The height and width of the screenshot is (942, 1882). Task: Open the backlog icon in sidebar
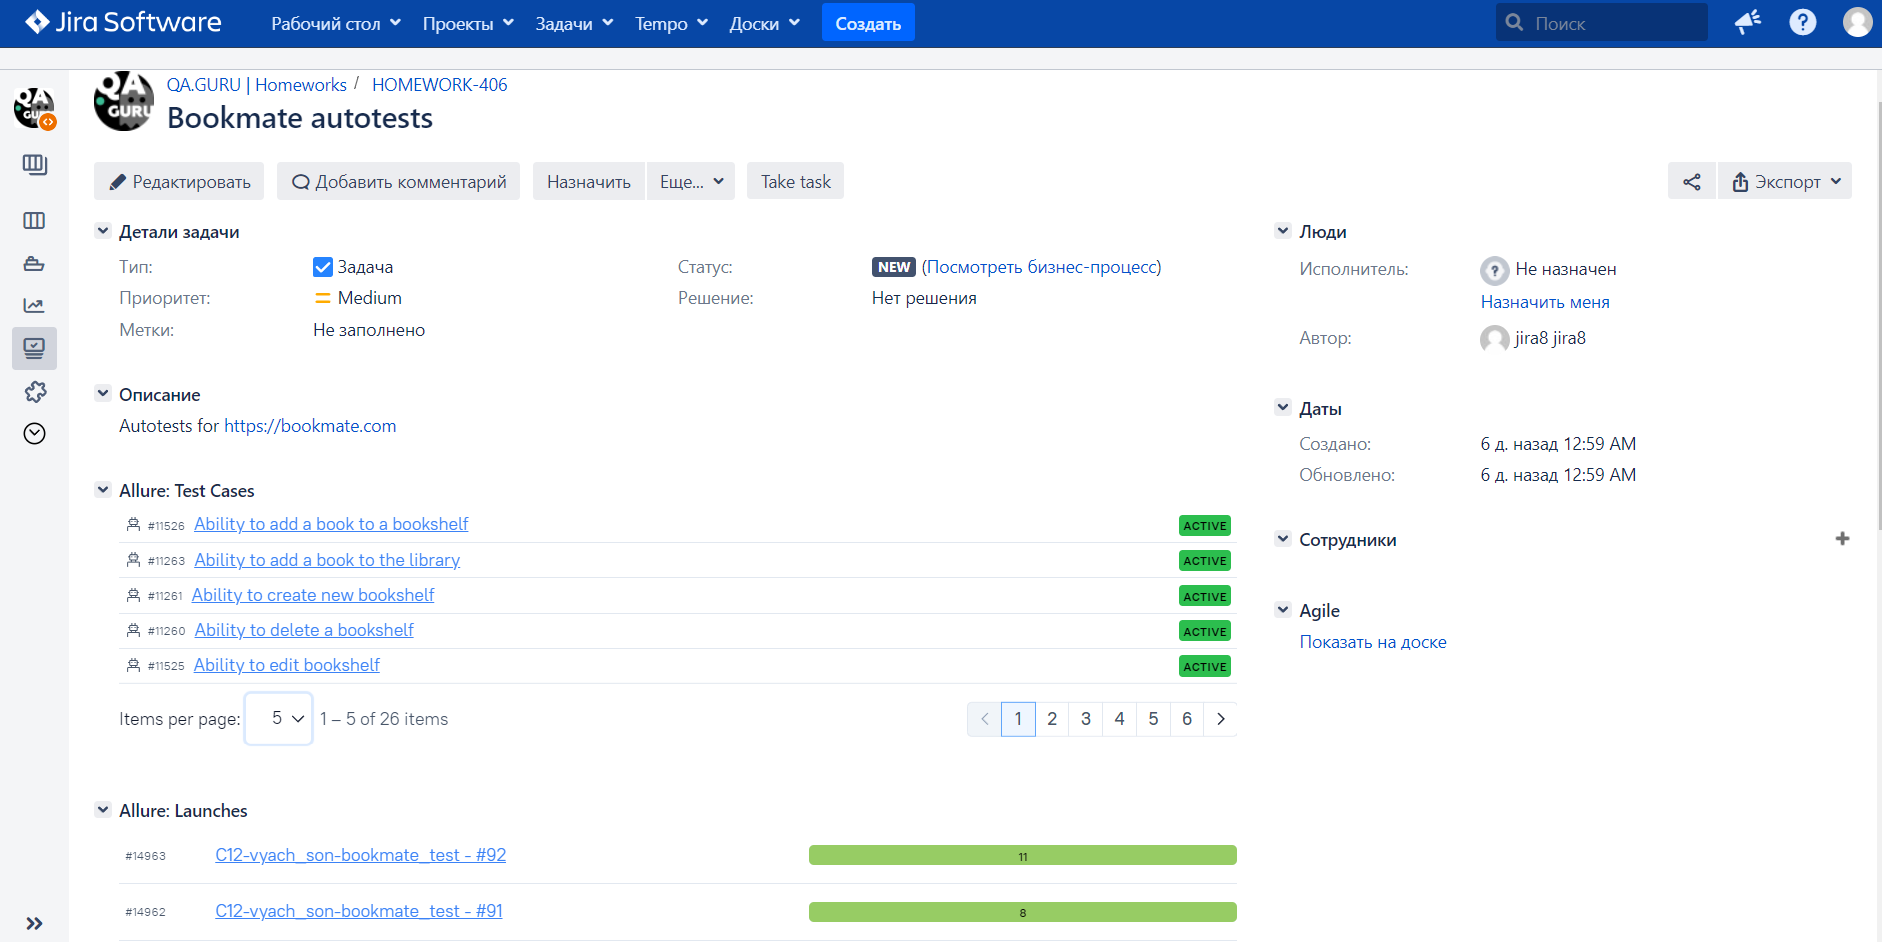(35, 164)
